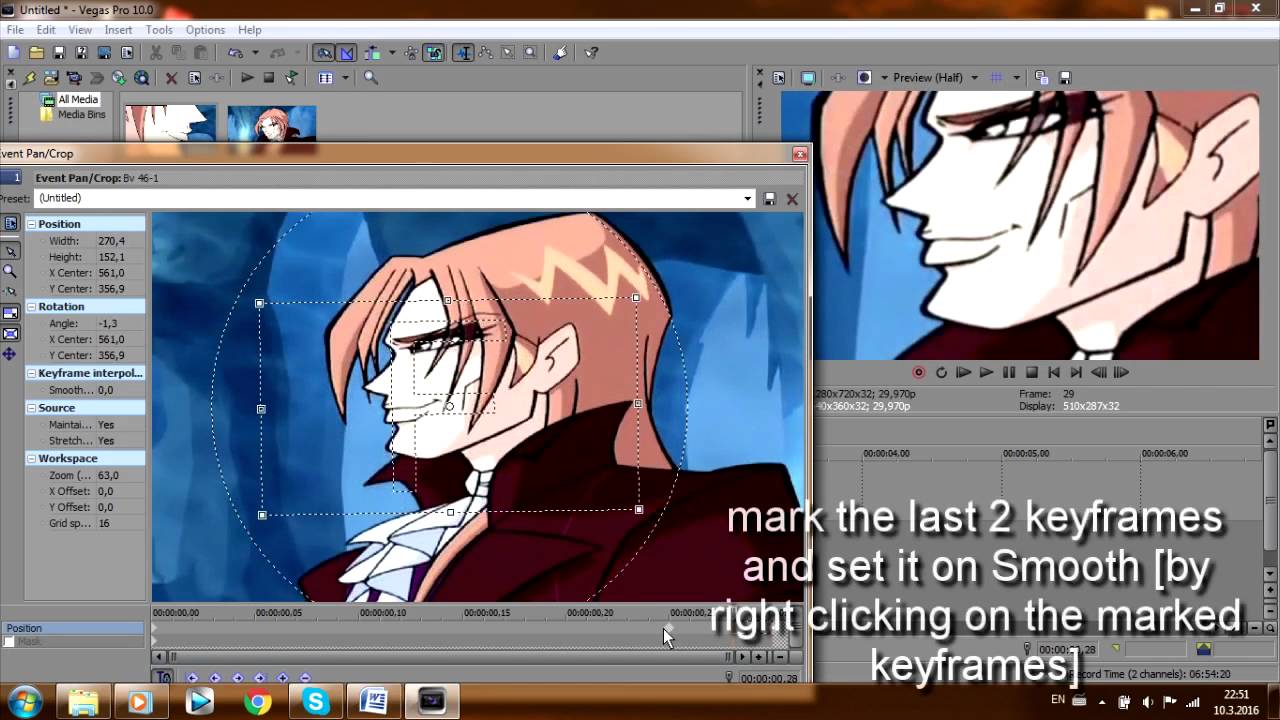Image resolution: width=1280 pixels, height=720 pixels.
Task: Open dropdown arrow beside Undo
Action: point(255,52)
